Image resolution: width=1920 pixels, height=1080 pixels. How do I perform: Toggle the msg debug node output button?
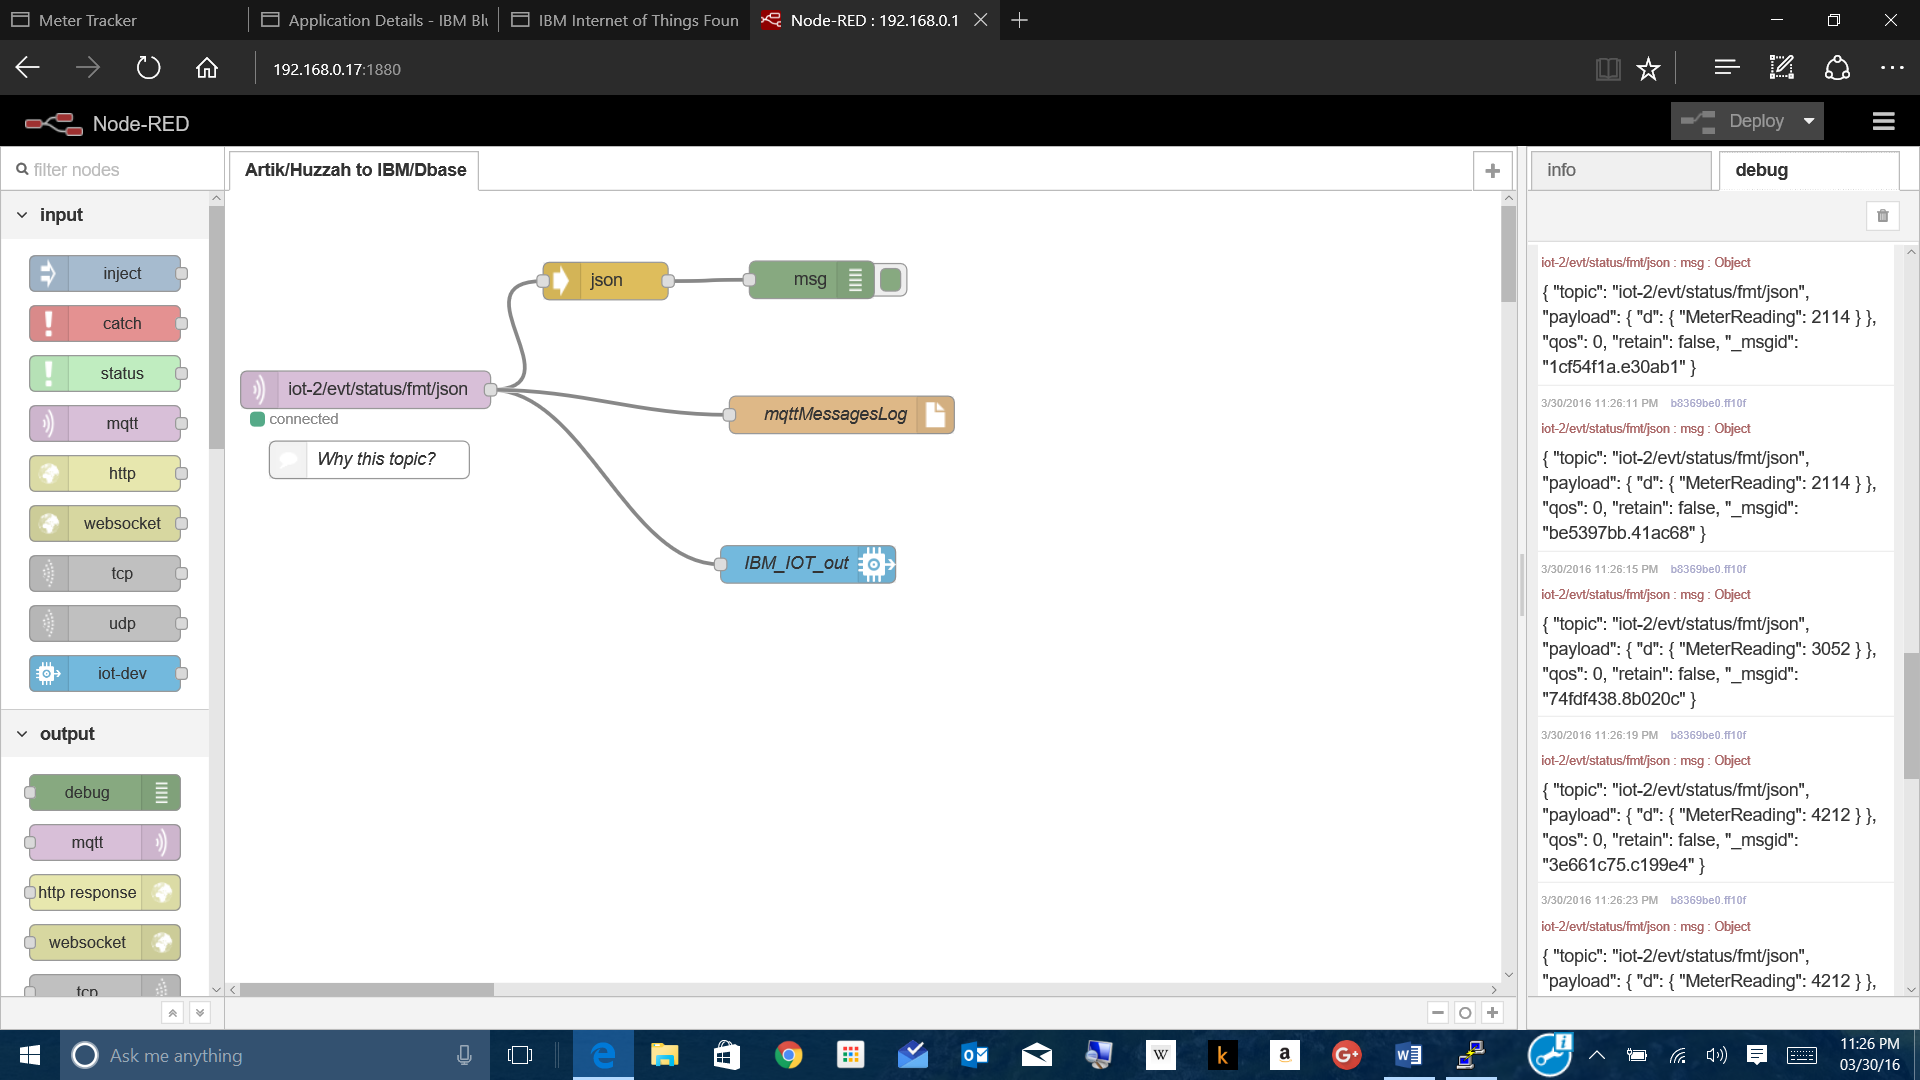coord(891,280)
